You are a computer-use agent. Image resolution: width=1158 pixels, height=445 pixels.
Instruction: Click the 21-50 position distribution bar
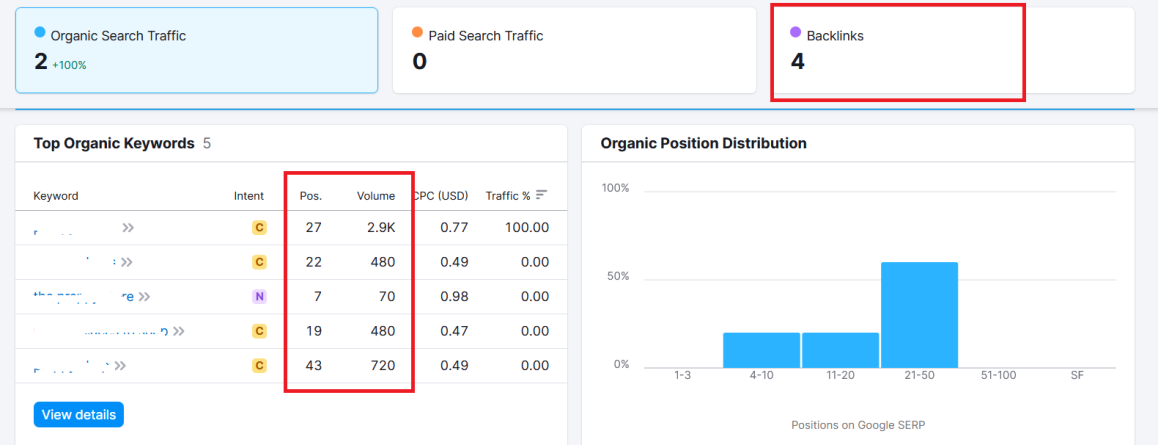pos(919,315)
